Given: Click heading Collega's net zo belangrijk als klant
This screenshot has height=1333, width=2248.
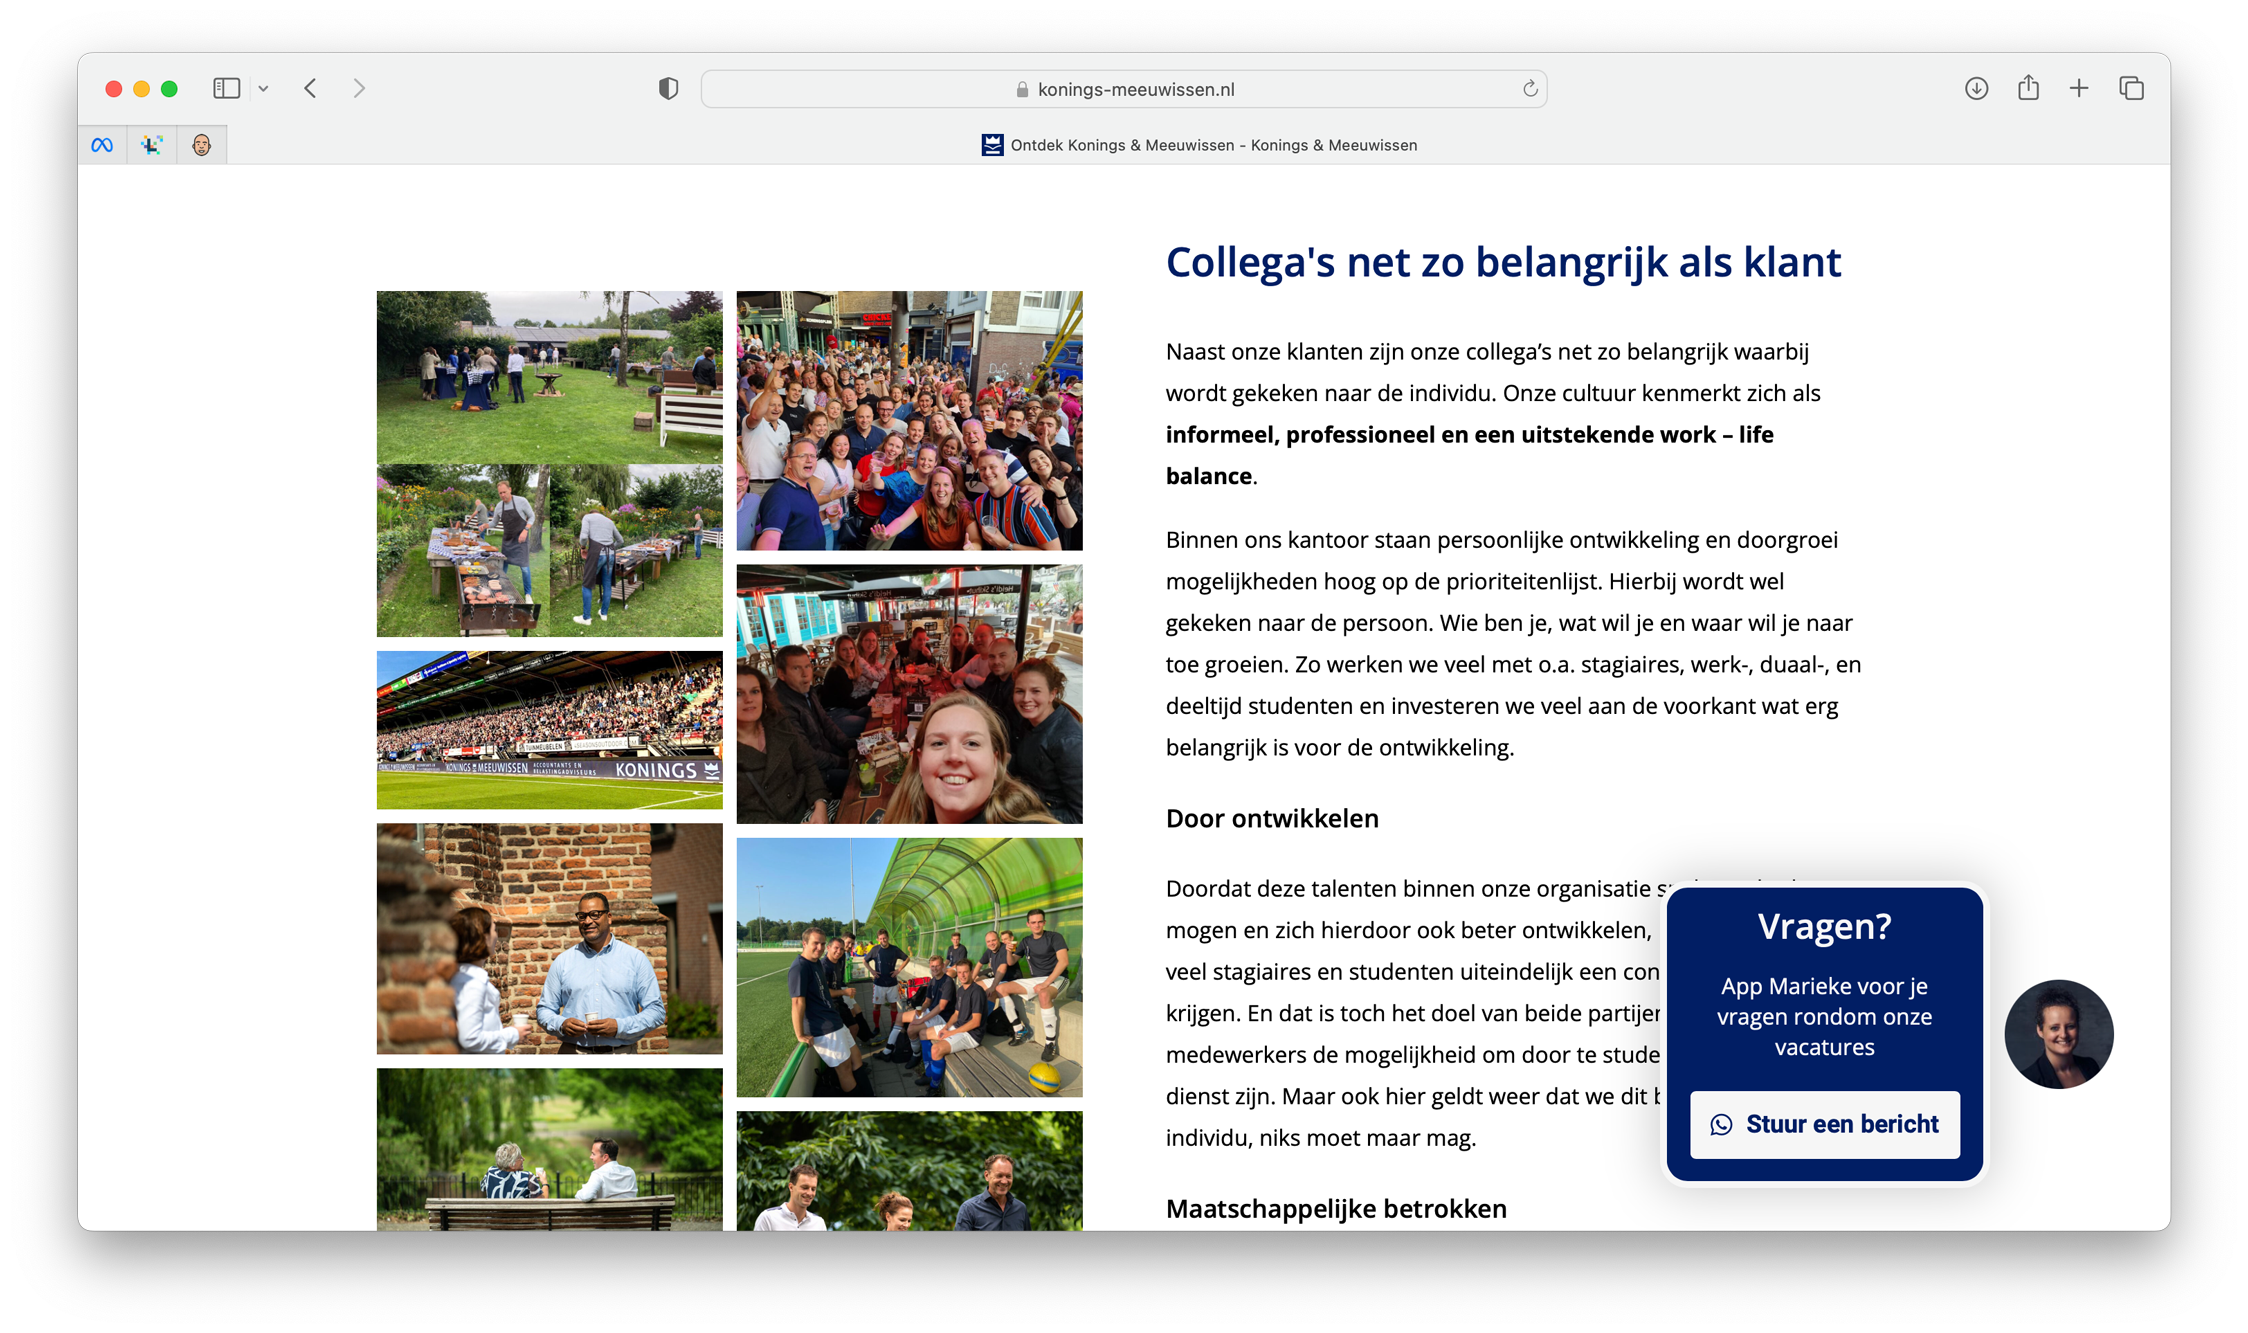Looking at the screenshot, I should tap(1503, 263).
